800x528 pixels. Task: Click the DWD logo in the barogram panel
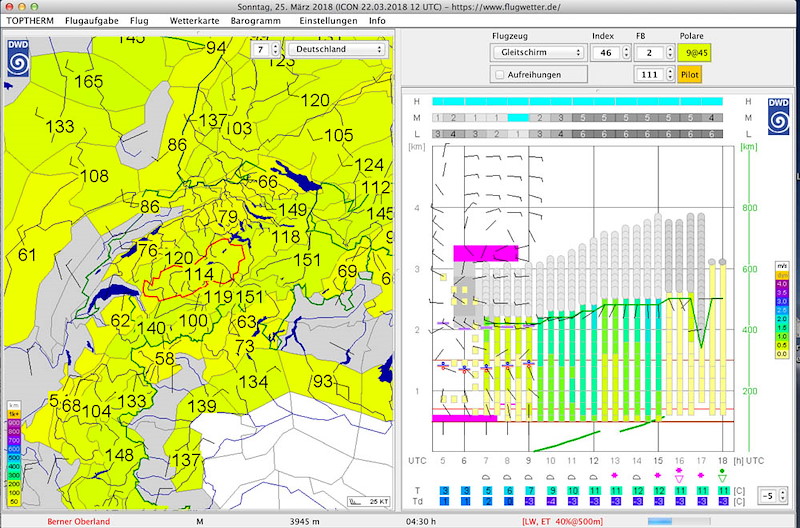click(778, 116)
